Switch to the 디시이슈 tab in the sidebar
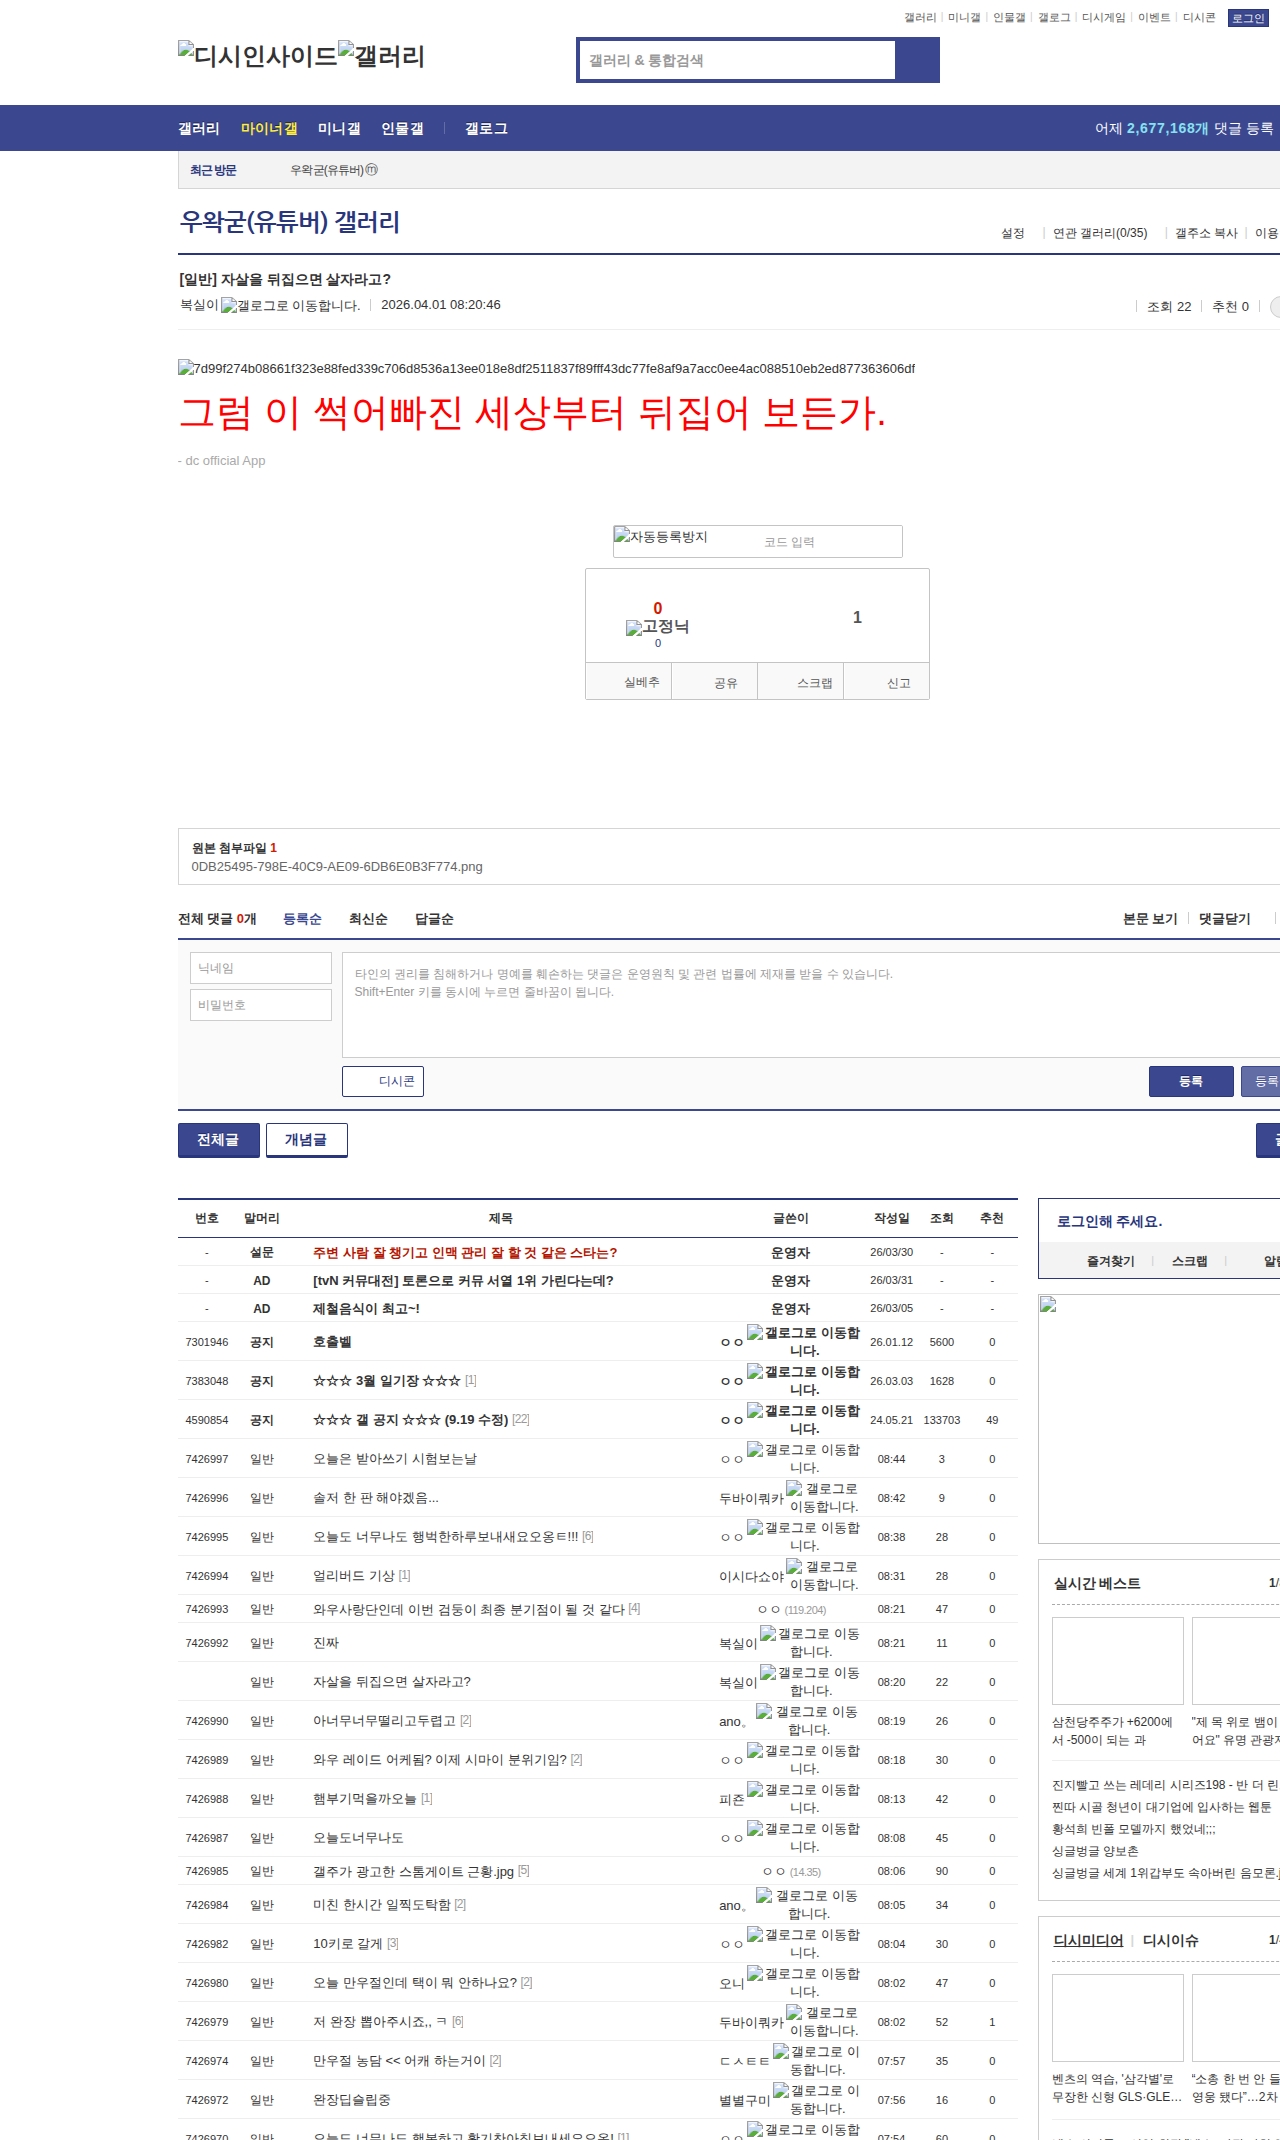This screenshot has height=2140, width=1280. tap(1170, 1940)
